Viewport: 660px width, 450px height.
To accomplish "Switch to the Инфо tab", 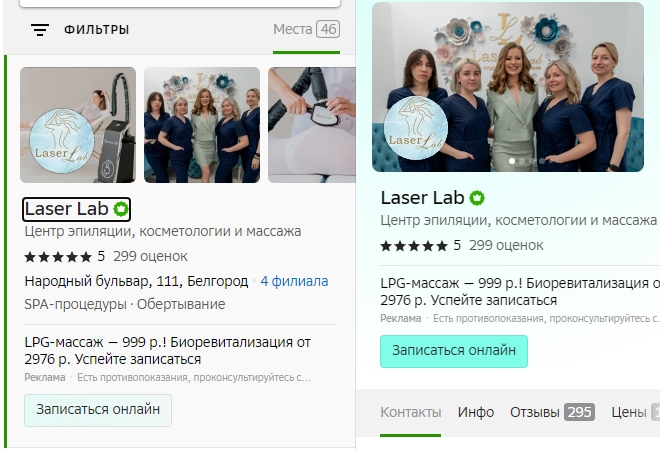I will [476, 412].
